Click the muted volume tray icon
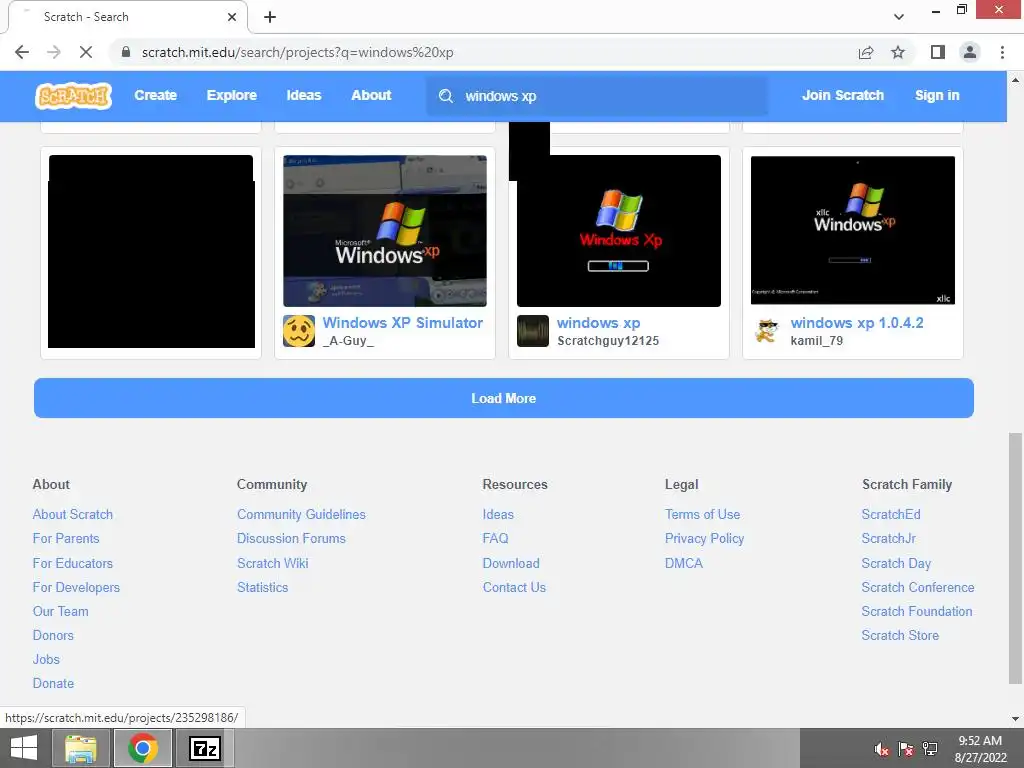 coord(882,749)
